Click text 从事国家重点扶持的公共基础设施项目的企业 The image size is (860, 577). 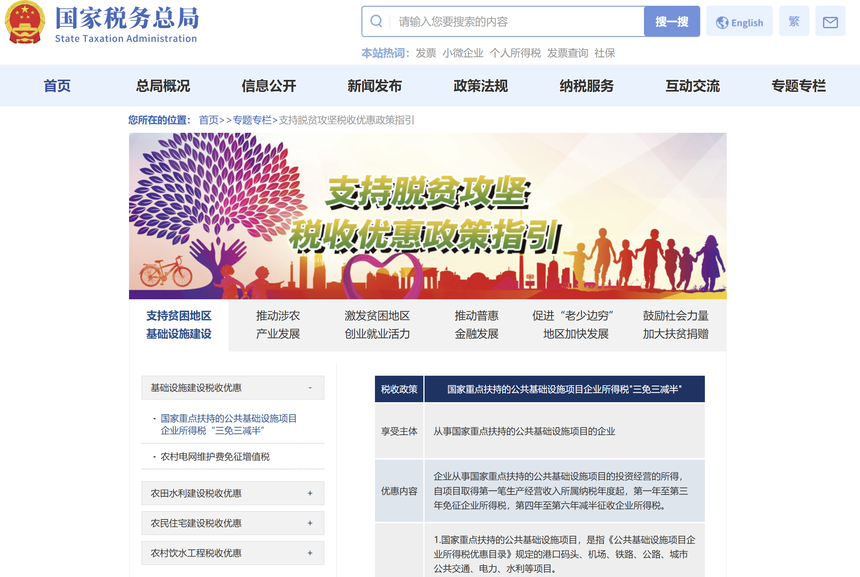click(x=524, y=432)
